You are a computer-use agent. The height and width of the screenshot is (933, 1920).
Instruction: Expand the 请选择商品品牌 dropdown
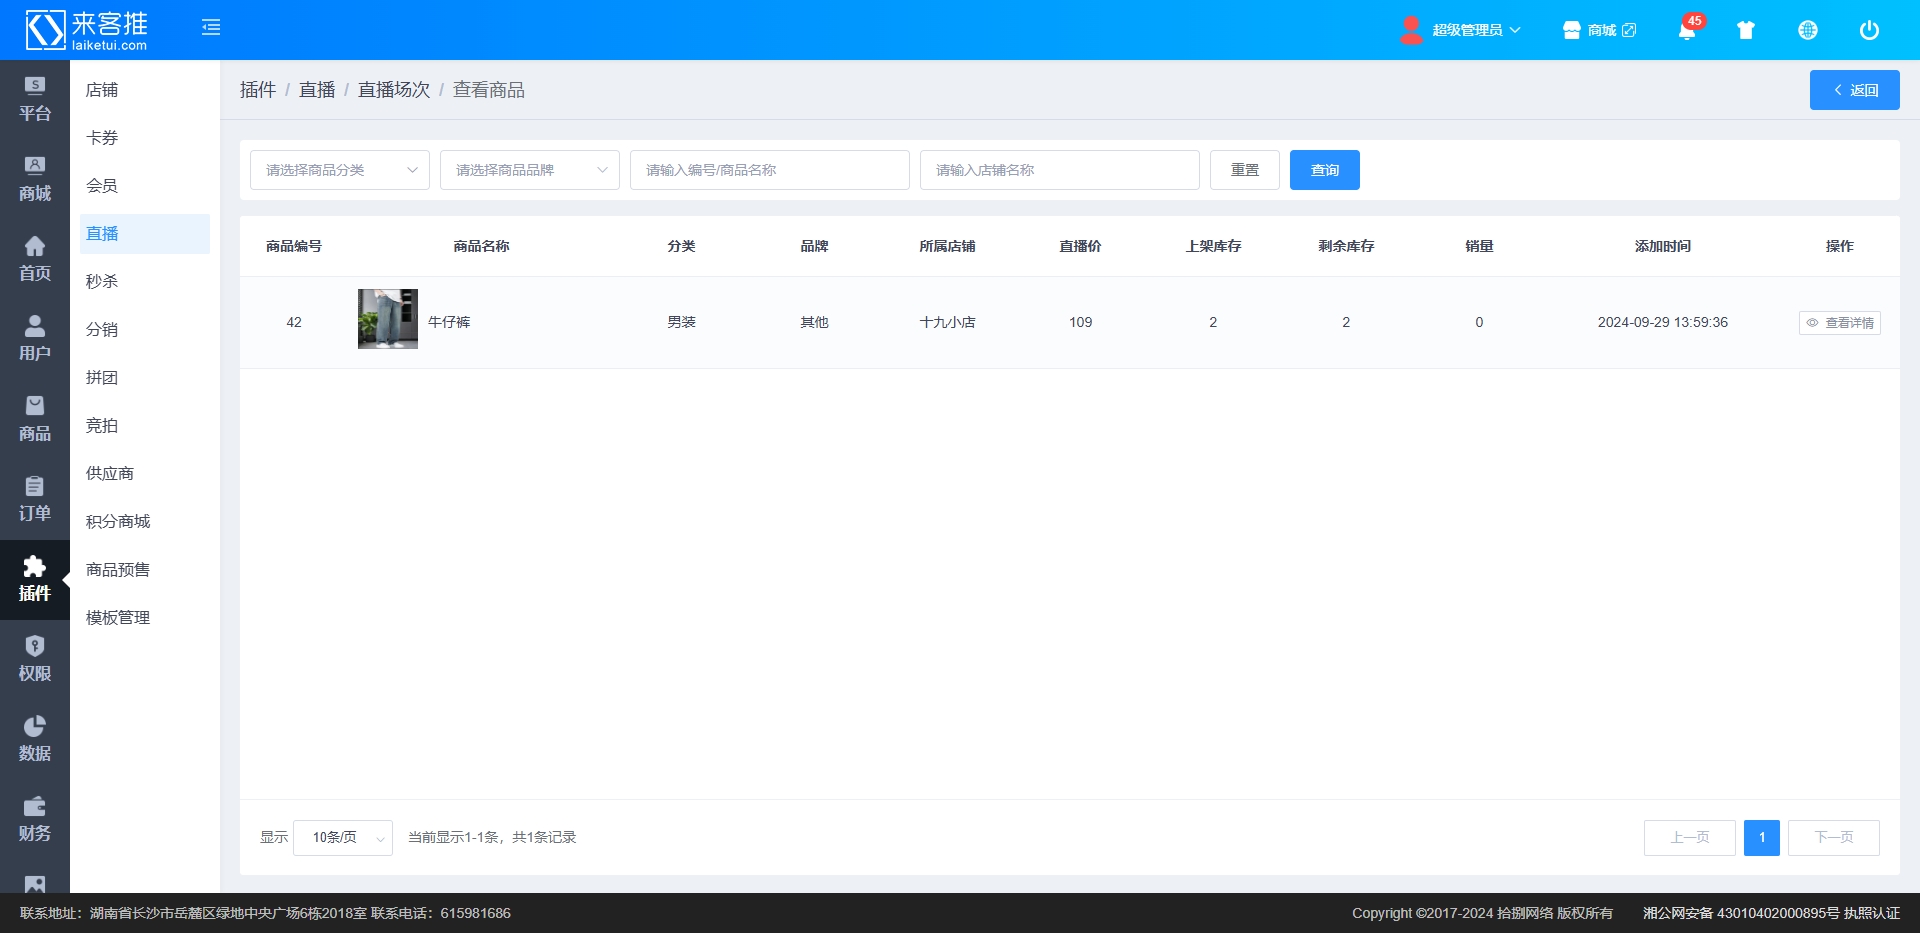tap(530, 170)
